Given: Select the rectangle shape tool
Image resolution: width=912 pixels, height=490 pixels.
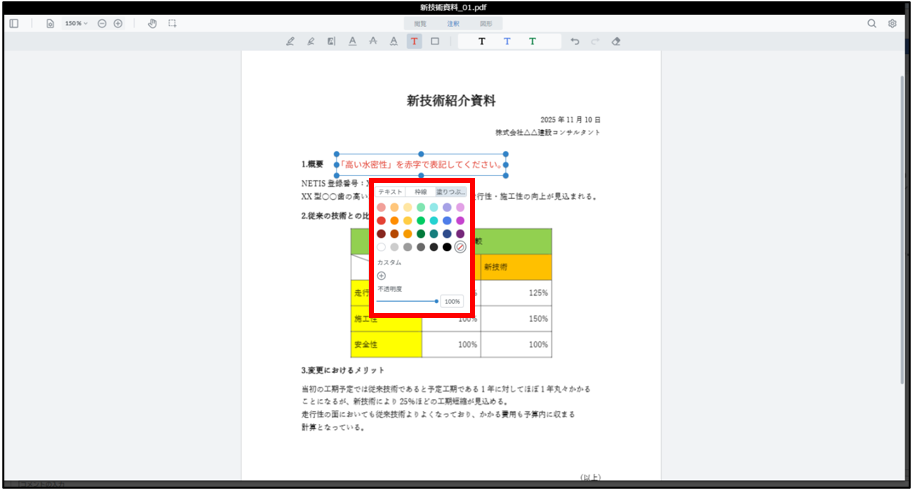Looking at the screenshot, I should (435, 41).
